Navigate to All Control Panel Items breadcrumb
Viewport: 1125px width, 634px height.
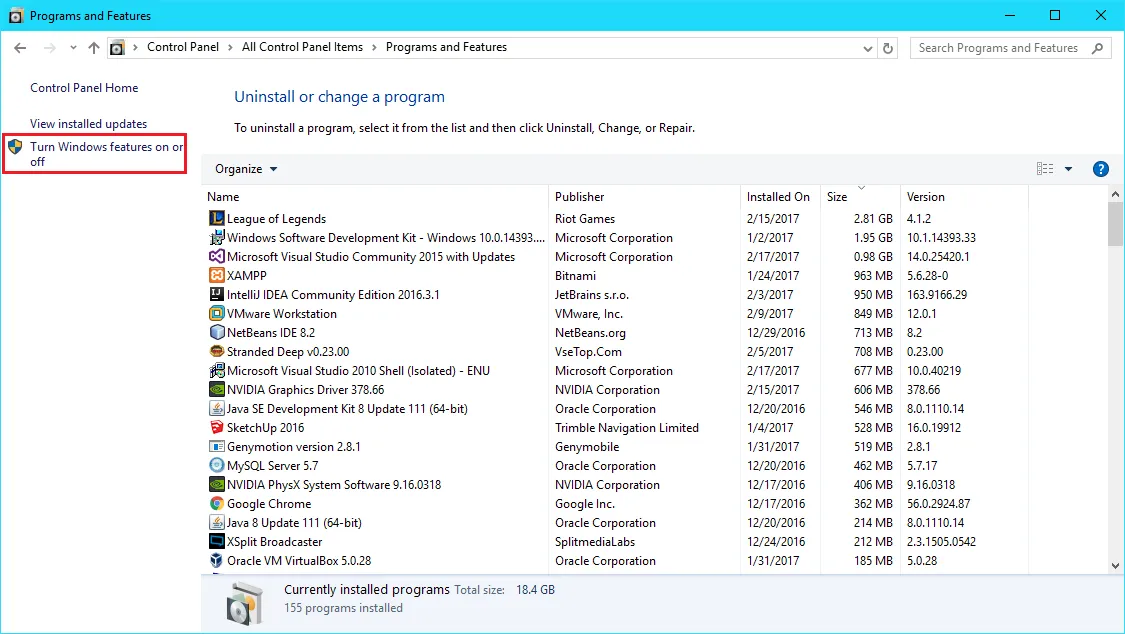[303, 47]
